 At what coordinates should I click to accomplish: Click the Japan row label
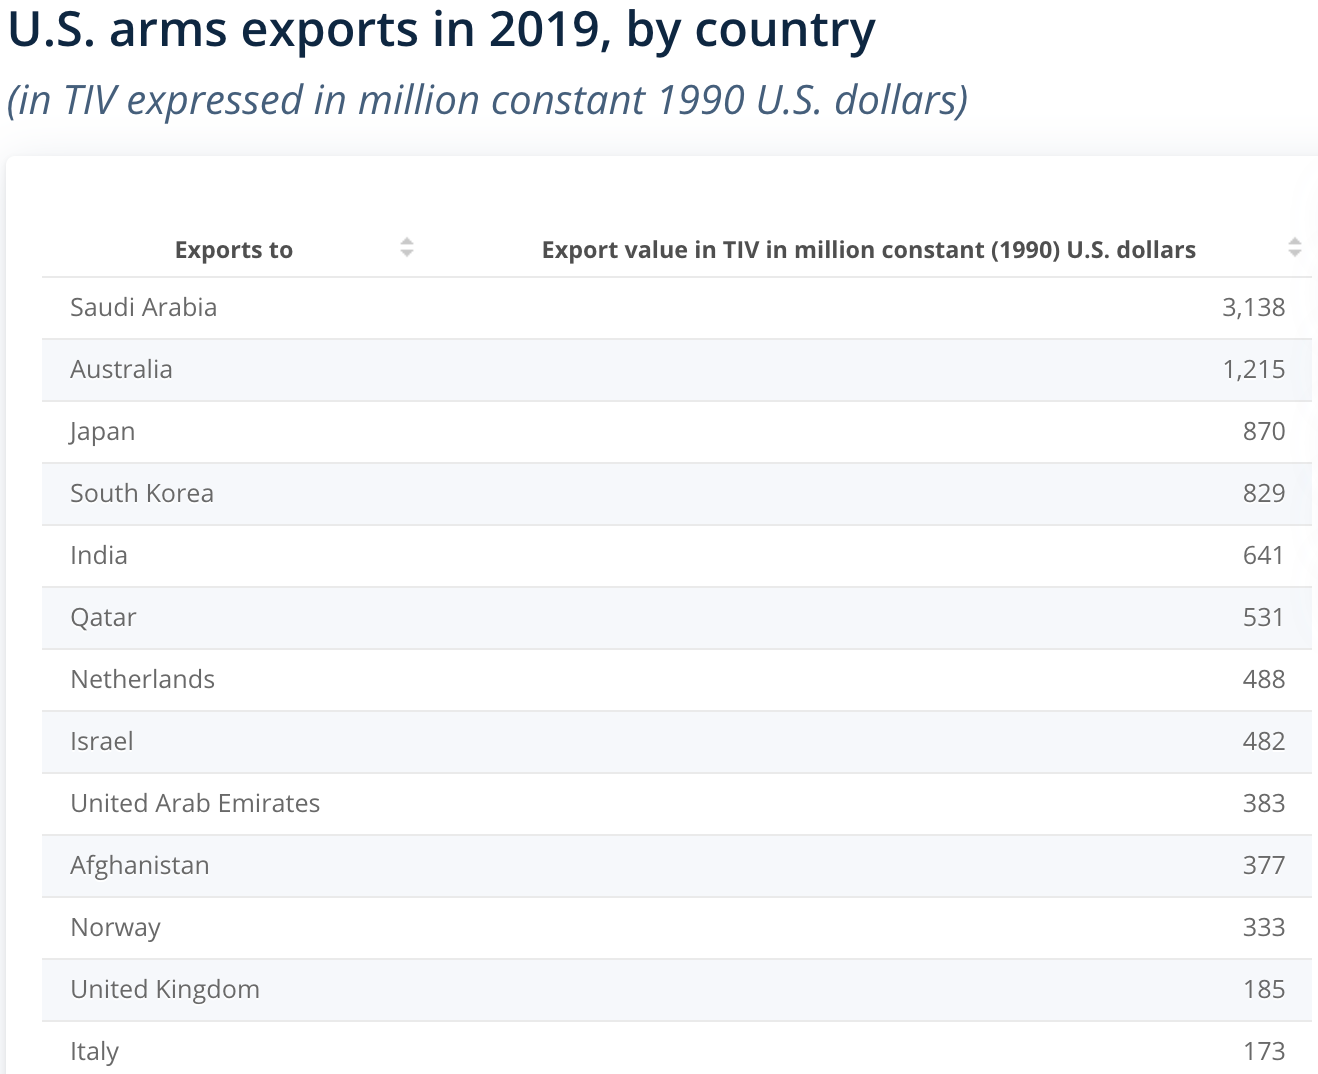(x=102, y=431)
